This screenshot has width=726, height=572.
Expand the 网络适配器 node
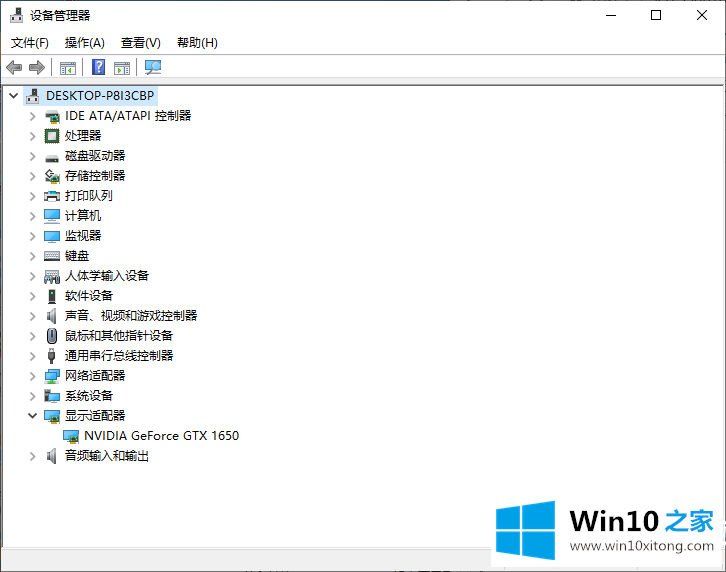pos(32,376)
